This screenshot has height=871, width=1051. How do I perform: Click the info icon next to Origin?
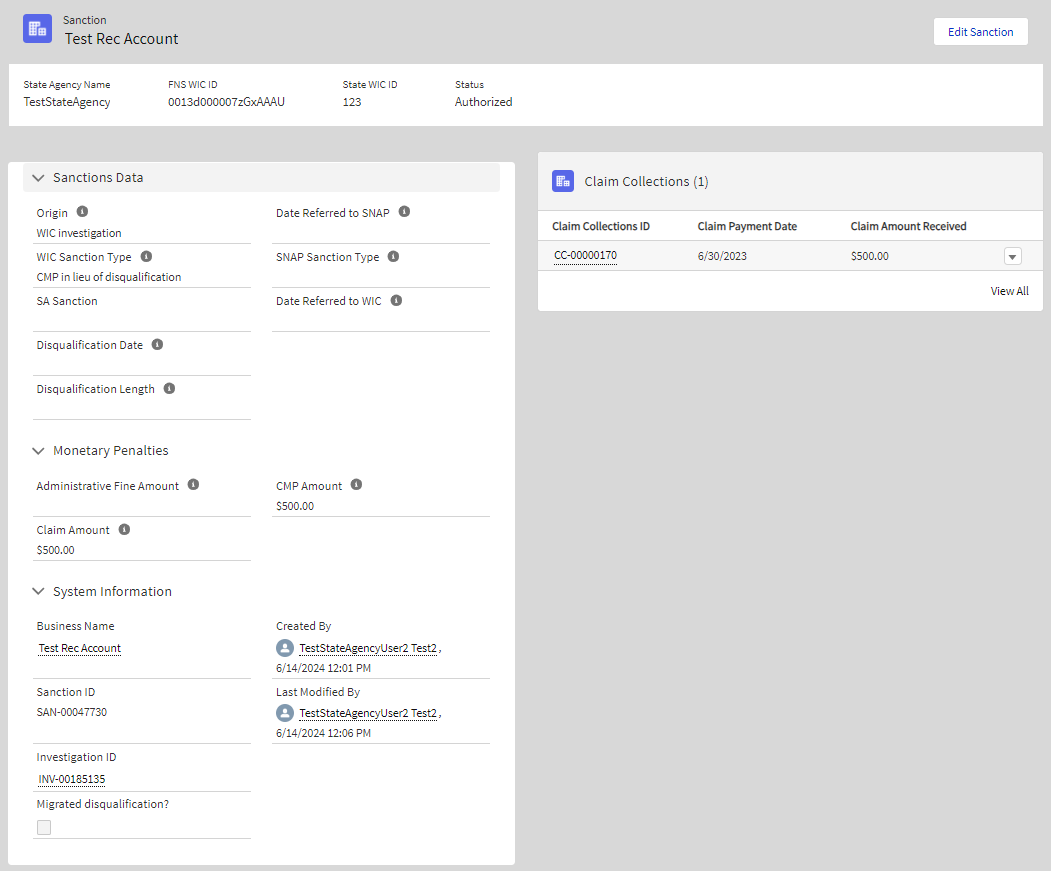[x=82, y=212]
